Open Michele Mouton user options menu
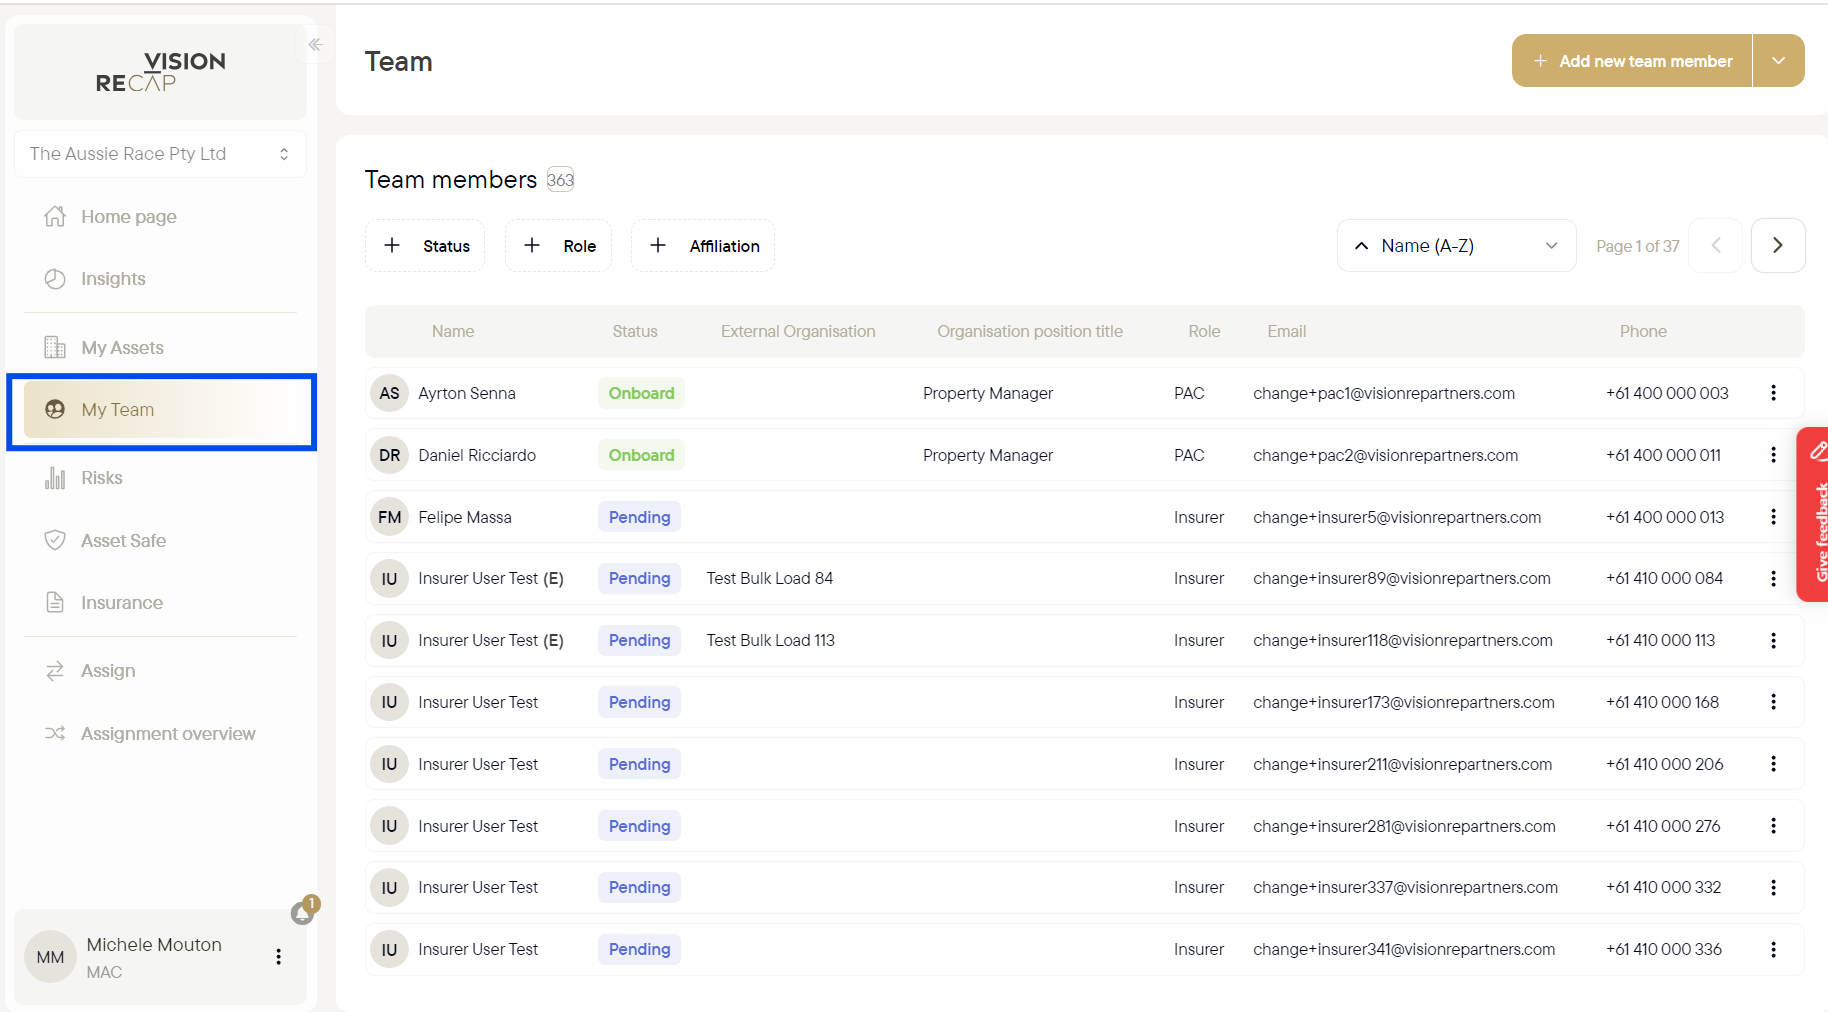The image size is (1828, 1012). pyautogui.click(x=279, y=957)
